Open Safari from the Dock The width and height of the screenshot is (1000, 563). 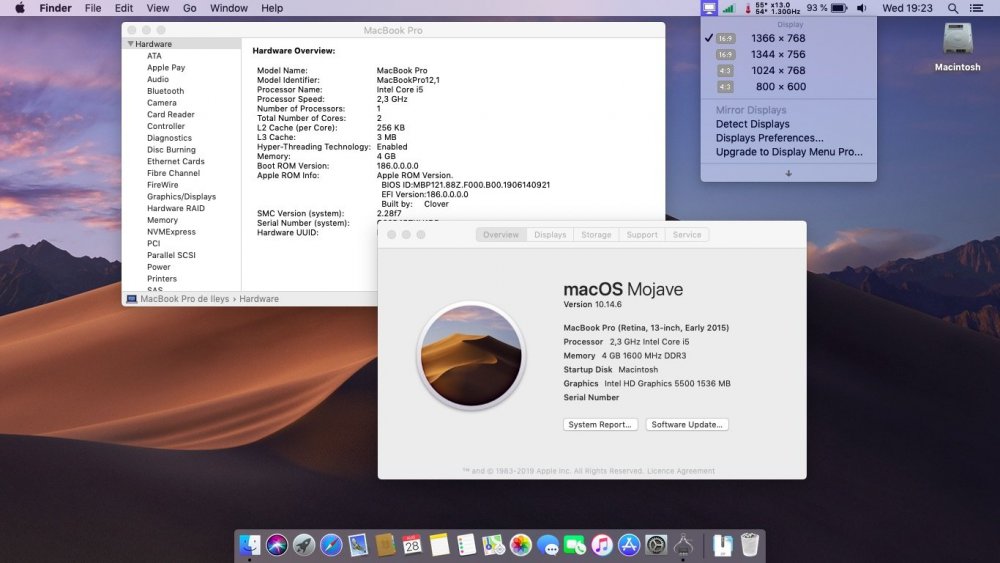click(x=331, y=545)
